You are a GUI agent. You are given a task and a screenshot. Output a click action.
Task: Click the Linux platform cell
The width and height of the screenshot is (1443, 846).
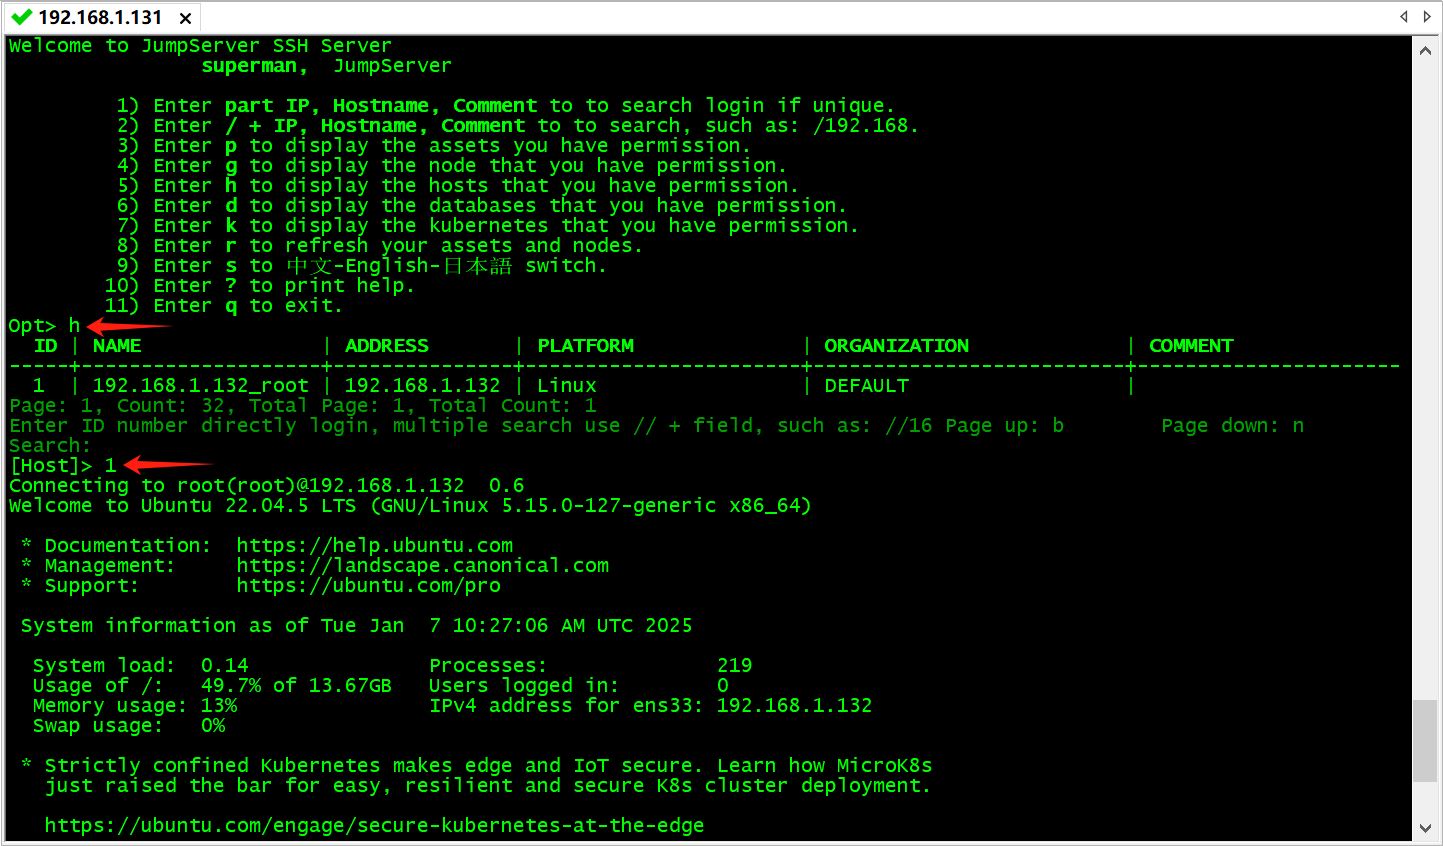pos(567,385)
